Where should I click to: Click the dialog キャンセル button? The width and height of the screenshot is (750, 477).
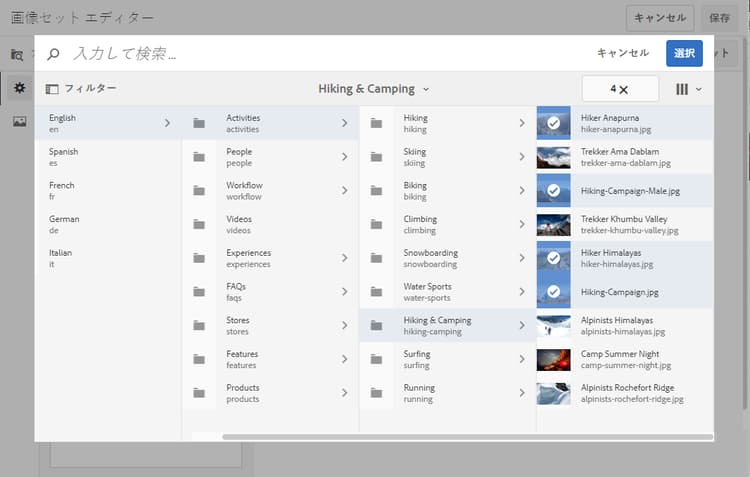(x=623, y=53)
